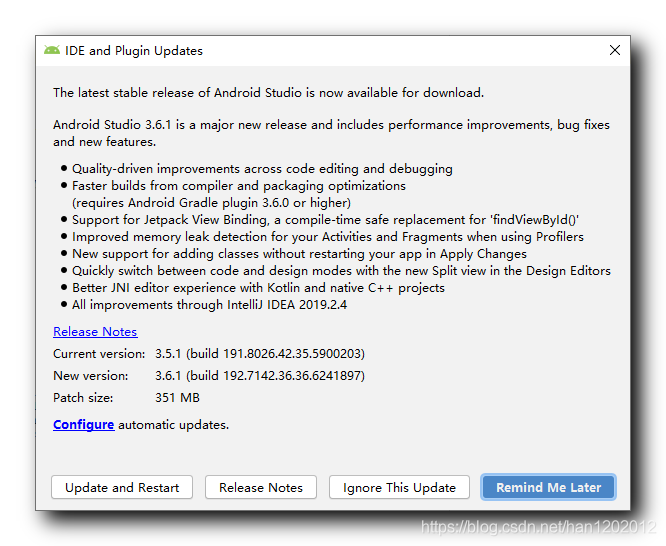Select the current version build number 191.8026.42.35.5900203
The width and height of the screenshot is (666, 546).
point(292,354)
